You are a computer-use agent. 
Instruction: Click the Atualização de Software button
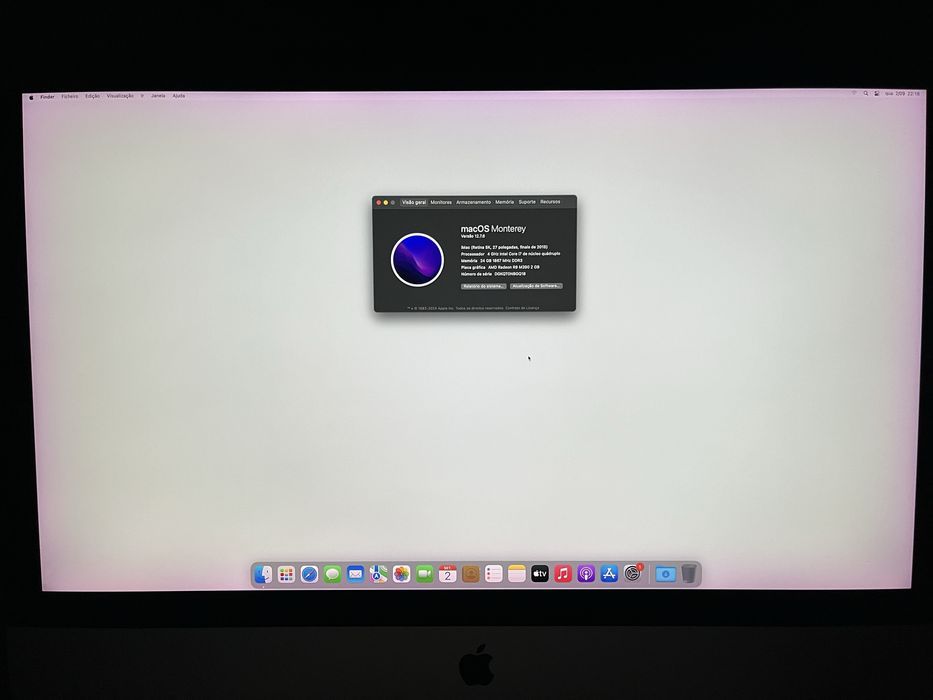coord(536,286)
